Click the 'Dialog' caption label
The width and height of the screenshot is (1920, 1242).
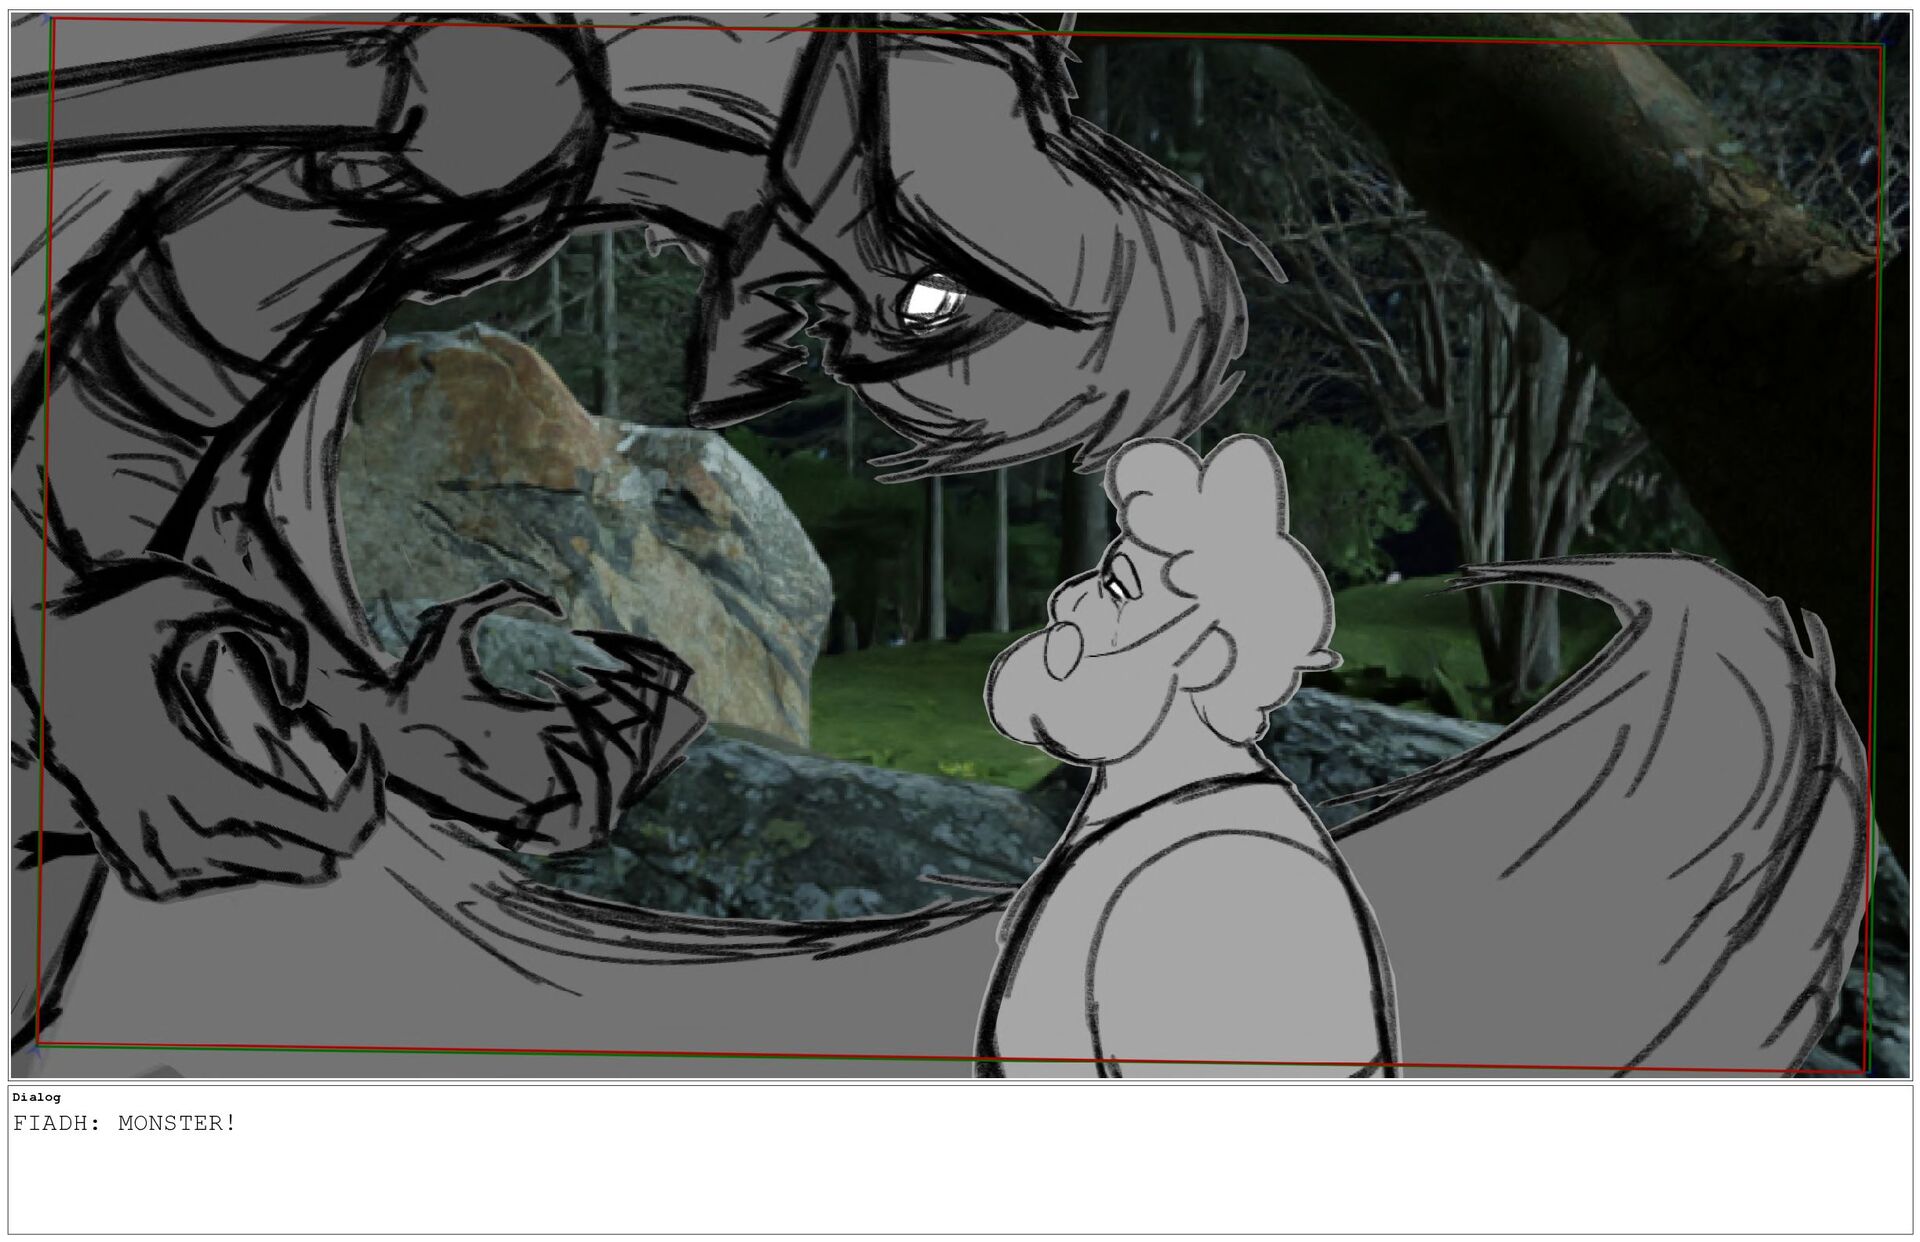pyautogui.click(x=36, y=1097)
